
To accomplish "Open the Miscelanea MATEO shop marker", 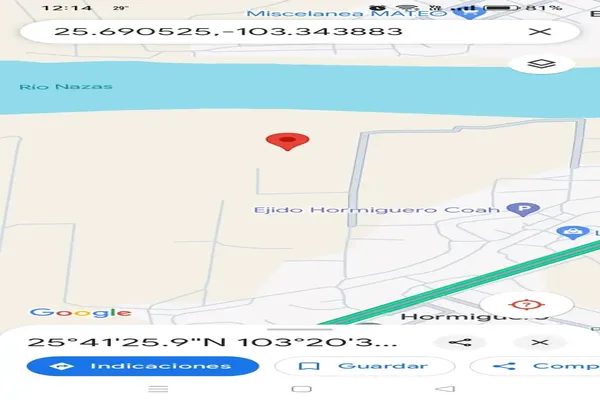I will click(x=470, y=13).
